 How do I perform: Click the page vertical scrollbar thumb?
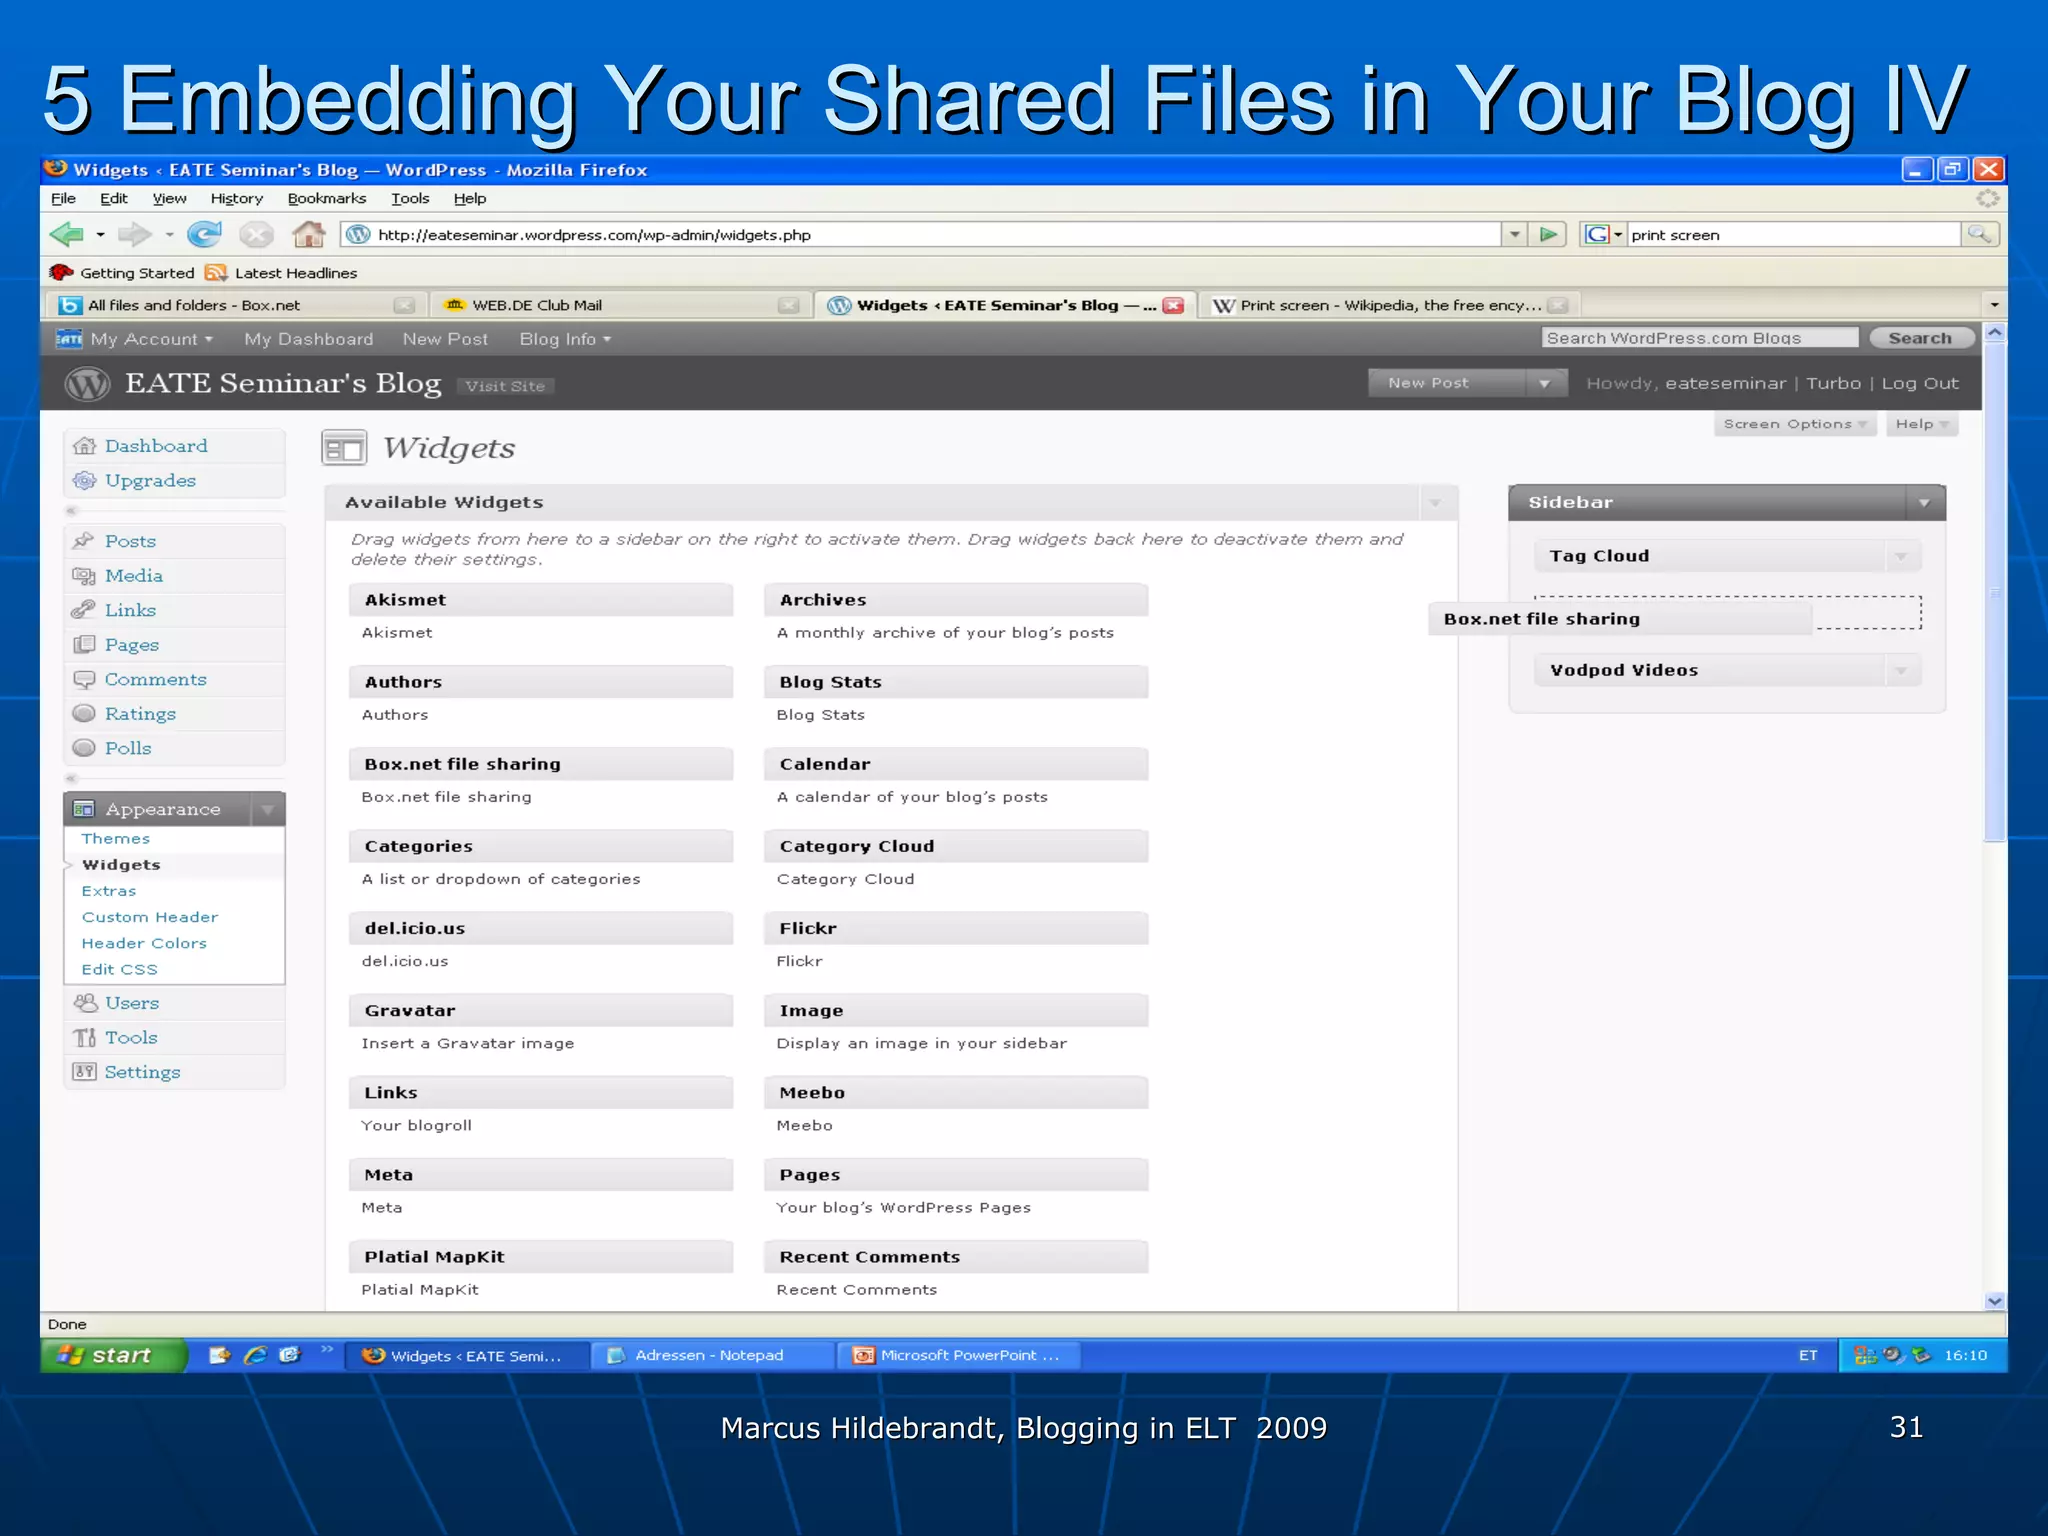pos(1994,592)
